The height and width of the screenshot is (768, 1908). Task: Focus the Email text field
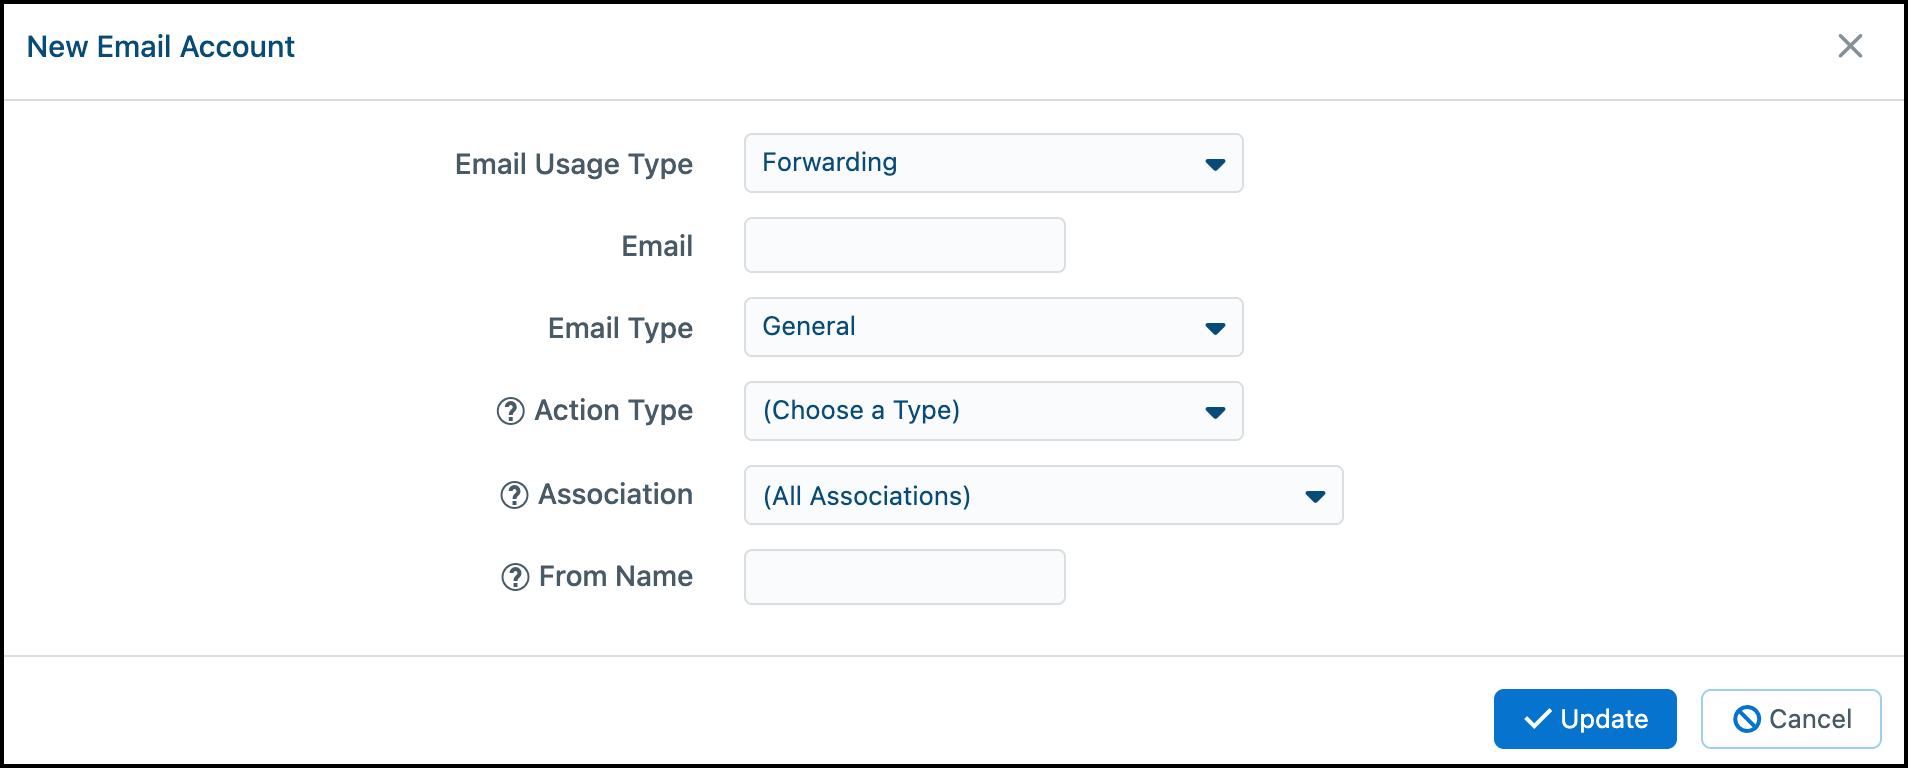click(904, 245)
